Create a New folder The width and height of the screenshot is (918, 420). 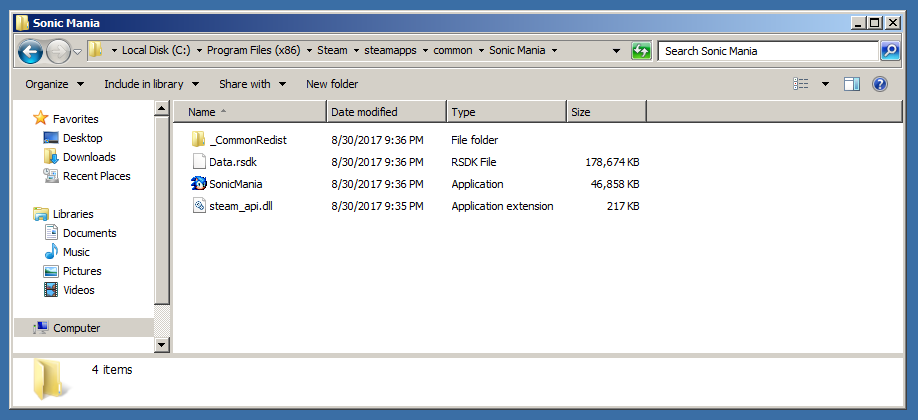pyautogui.click(x=332, y=84)
